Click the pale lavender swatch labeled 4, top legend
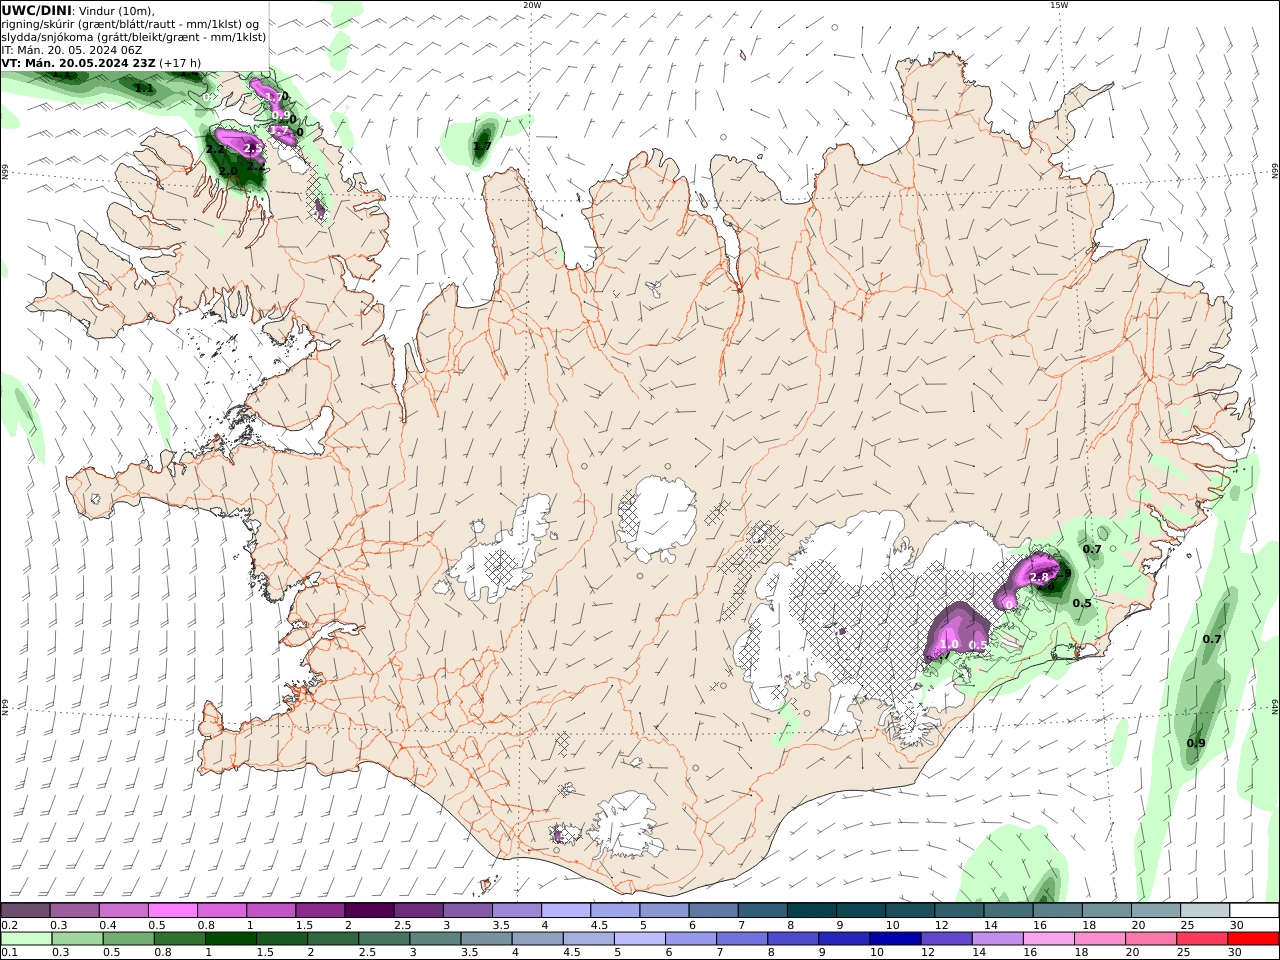The image size is (1280, 960). click(565, 910)
